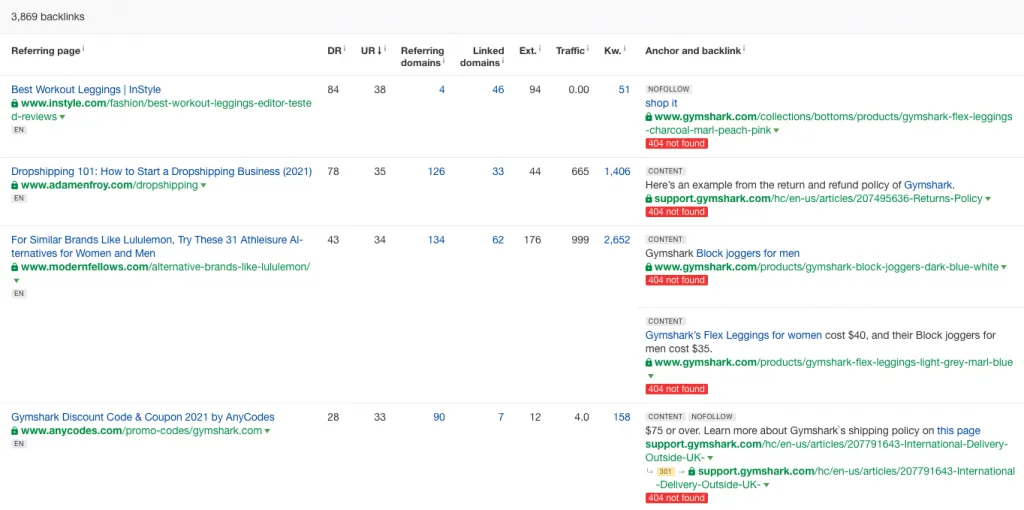The height and width of the screenshot is (510, 1024).
Task: Click info icon next to Referring page header
Action: click(x=84, y=48)
